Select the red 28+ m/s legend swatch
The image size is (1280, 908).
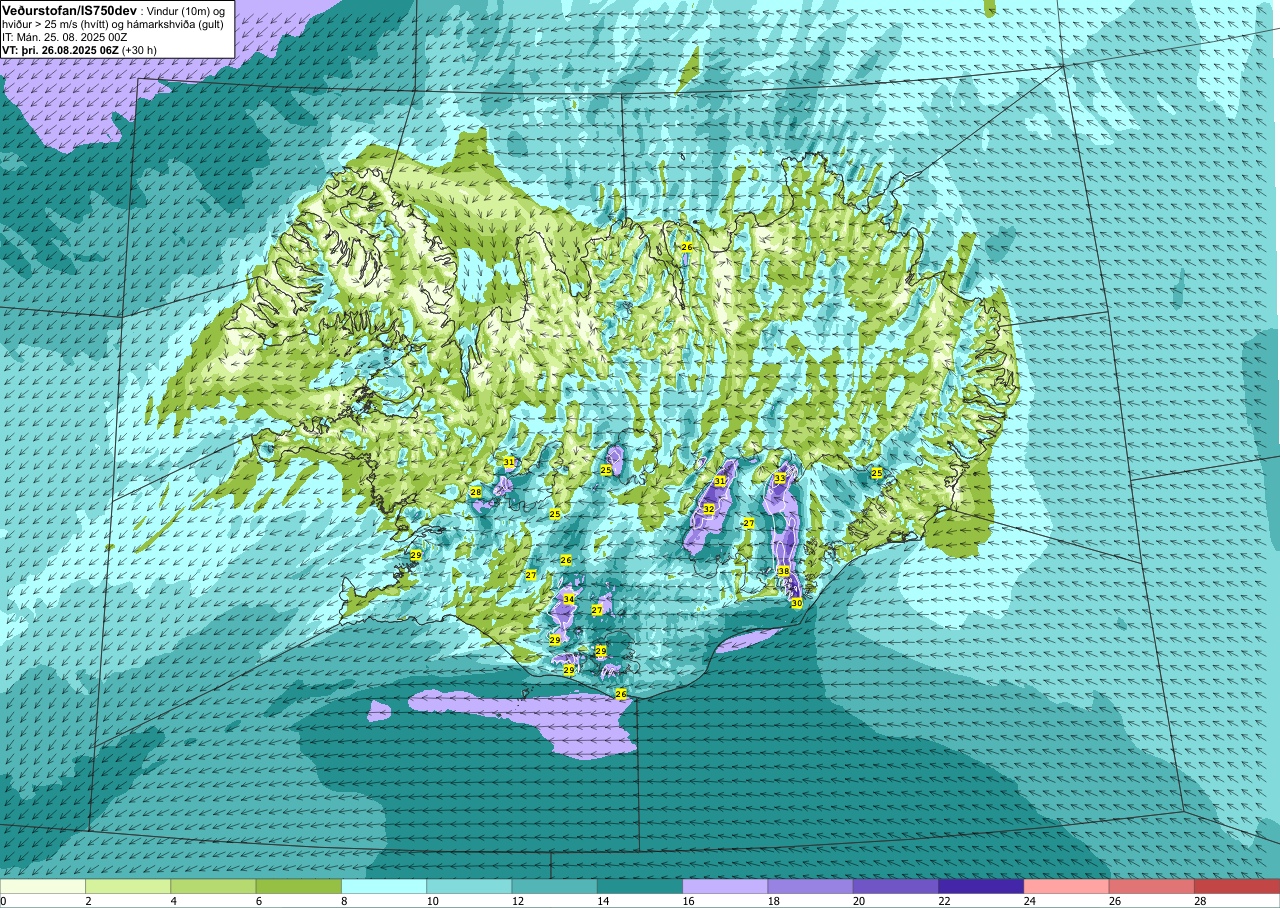[1236, 886]
